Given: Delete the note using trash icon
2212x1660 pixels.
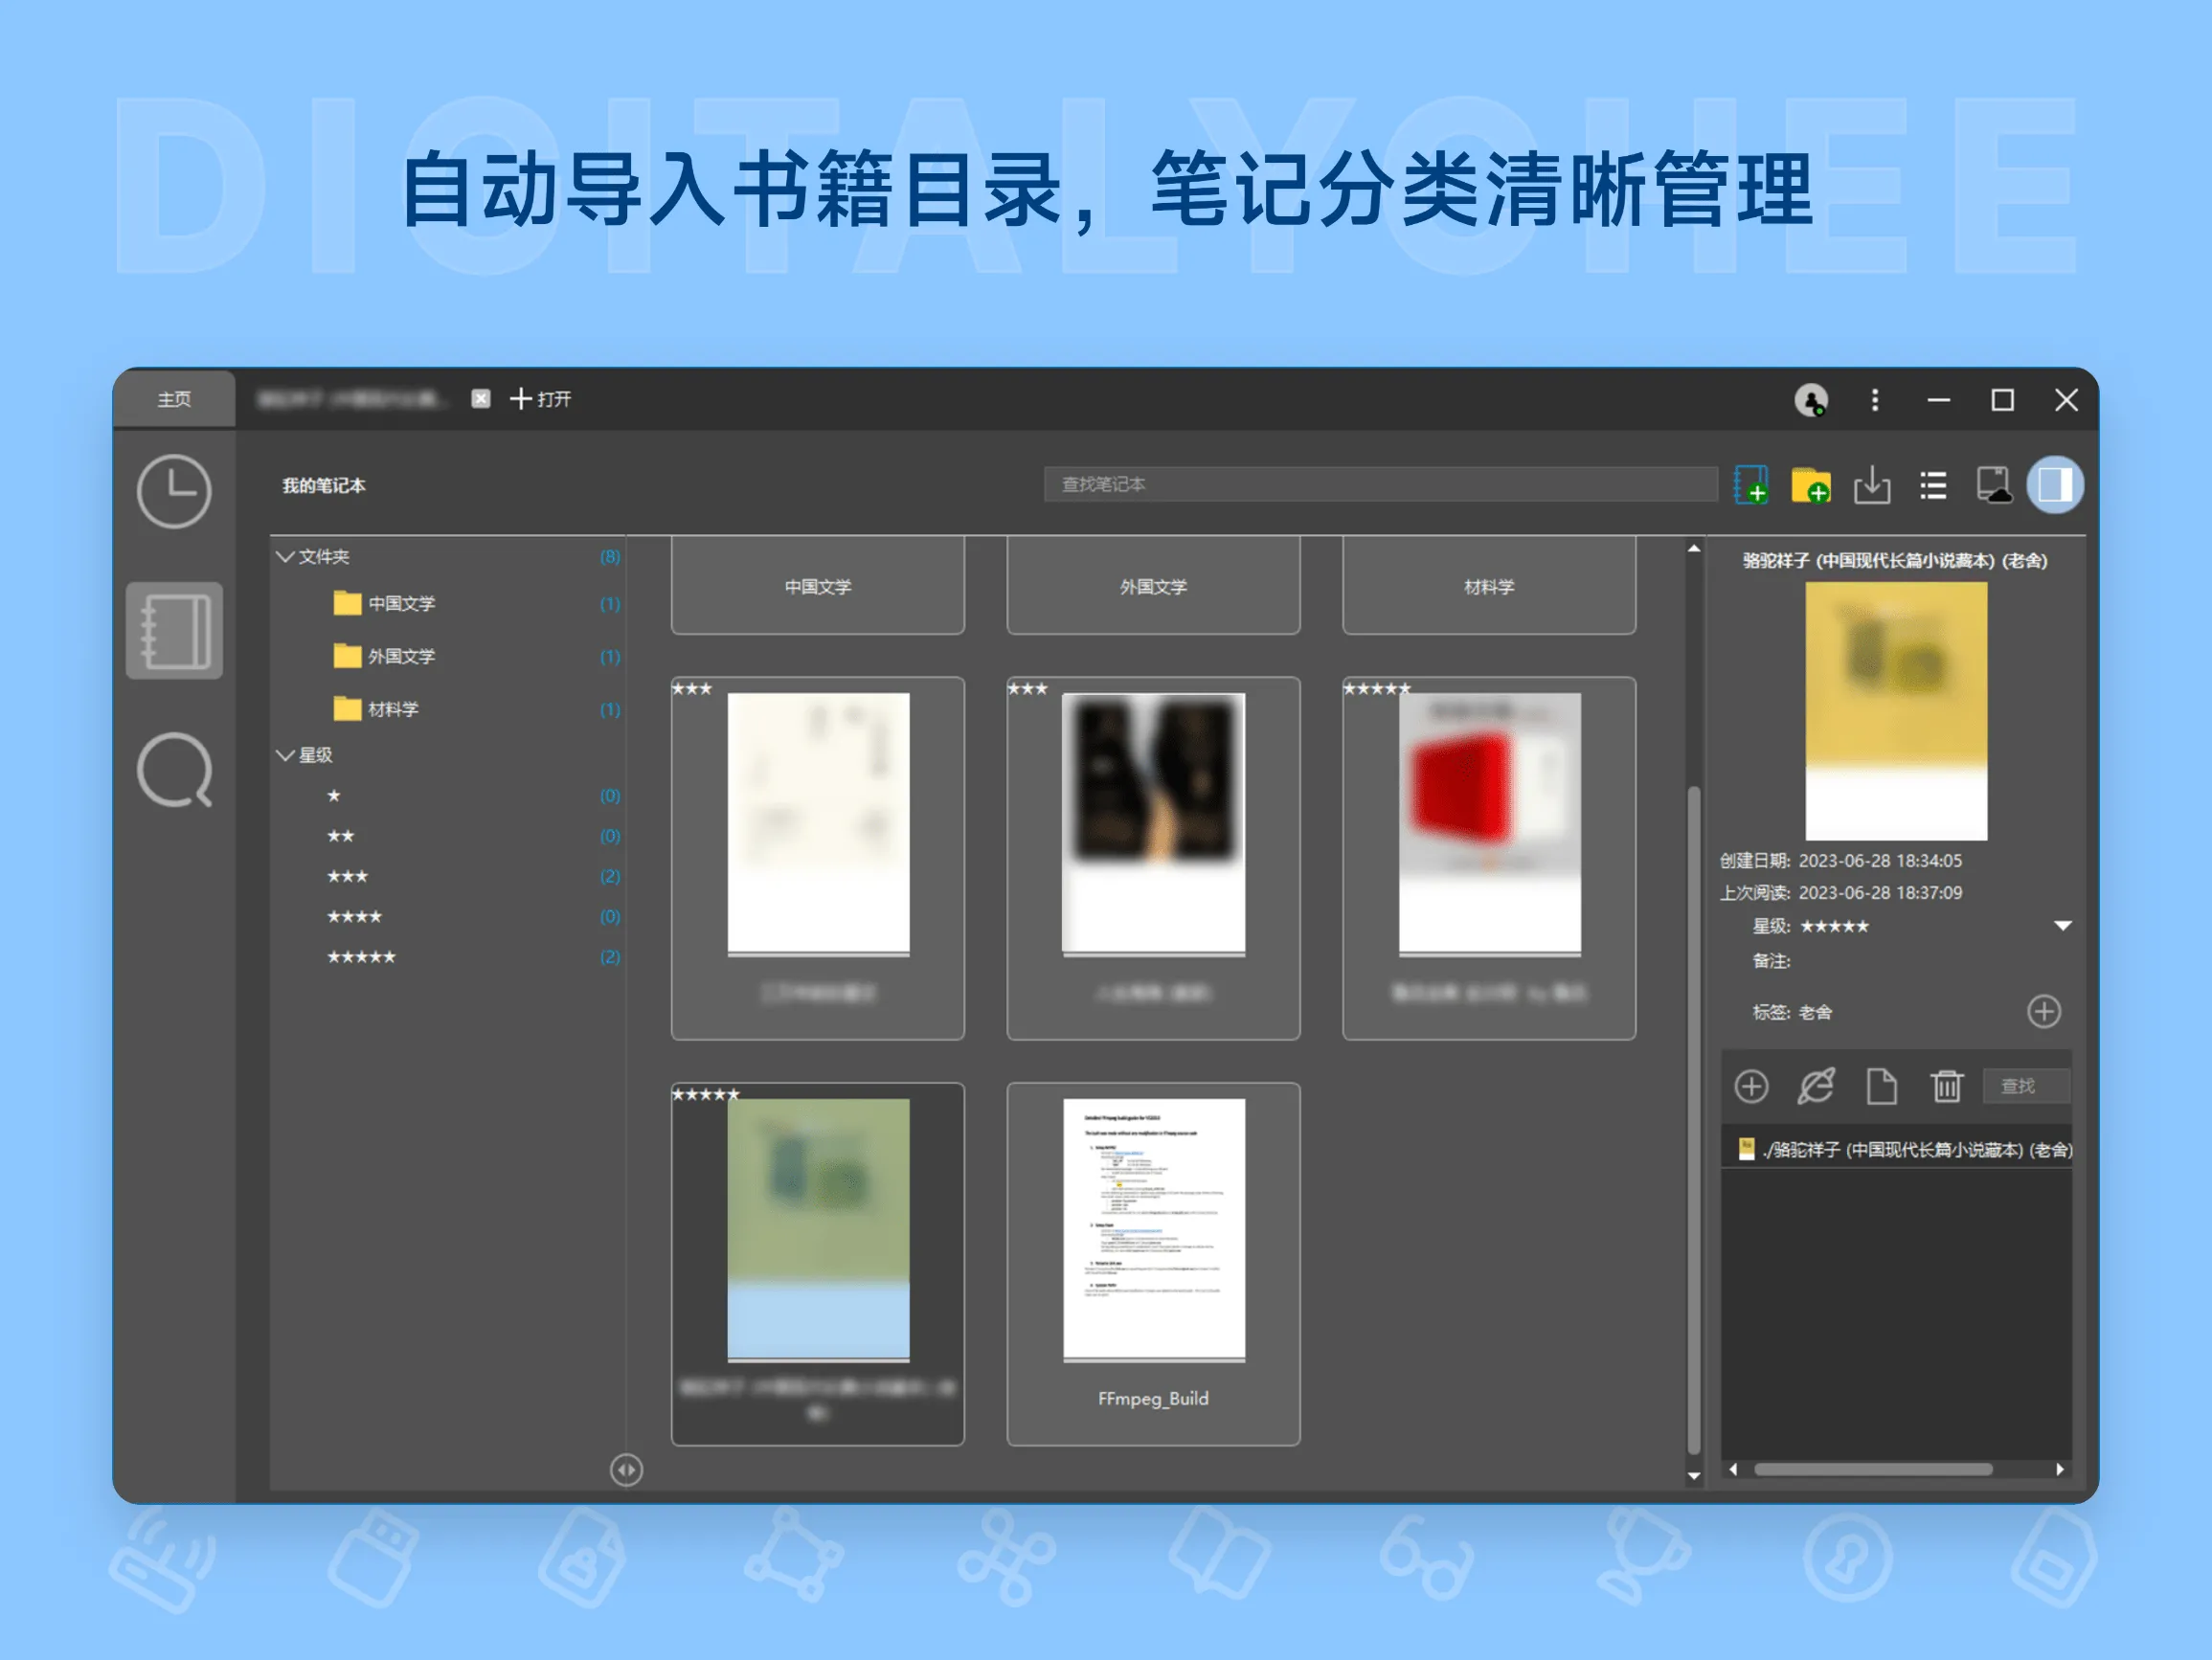Looking at the screenshot, I should [1946, 1086].
